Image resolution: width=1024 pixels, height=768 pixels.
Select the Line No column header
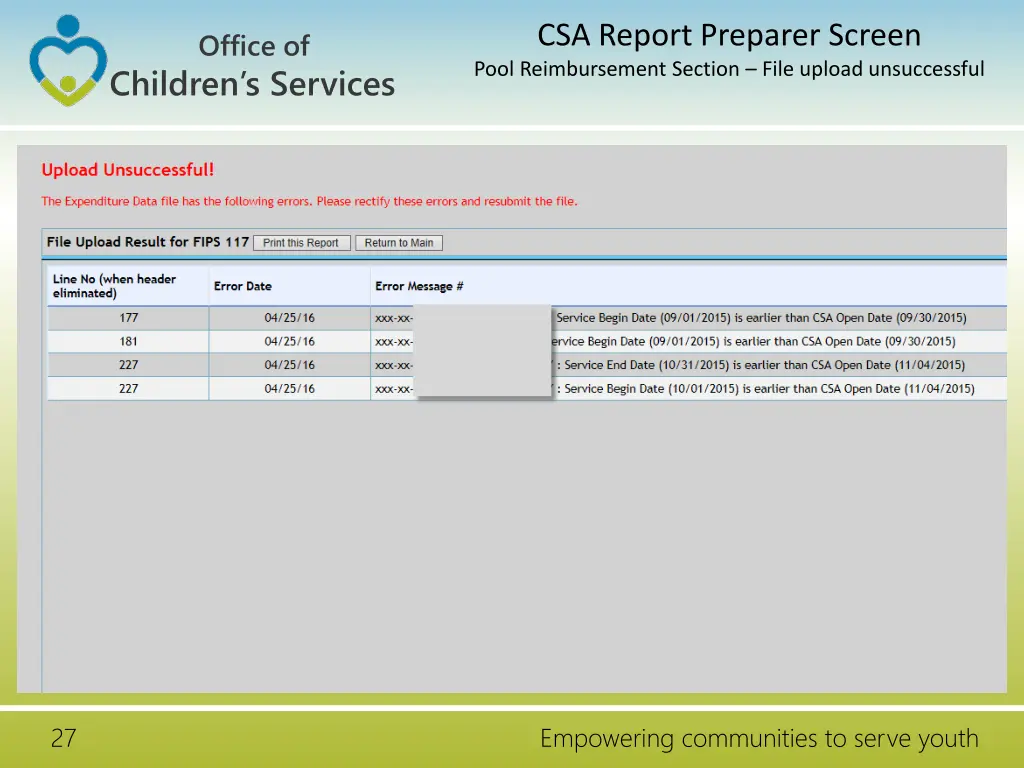pos(114,286)
